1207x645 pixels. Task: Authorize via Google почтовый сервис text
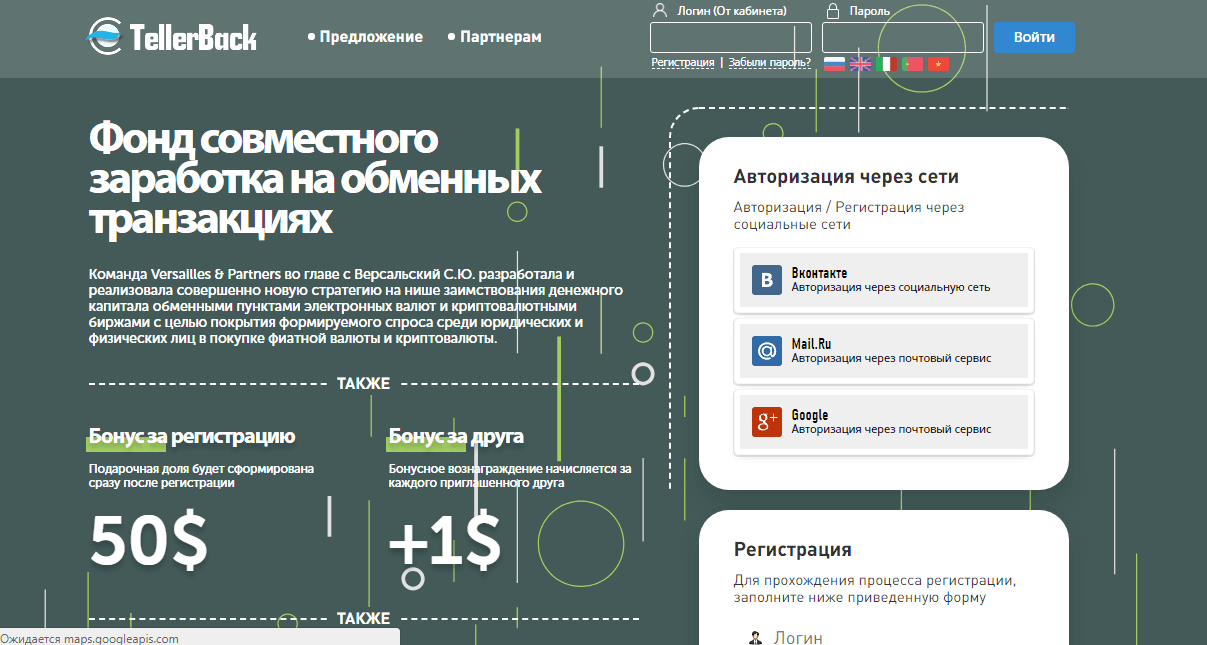(x=891, y=429)
